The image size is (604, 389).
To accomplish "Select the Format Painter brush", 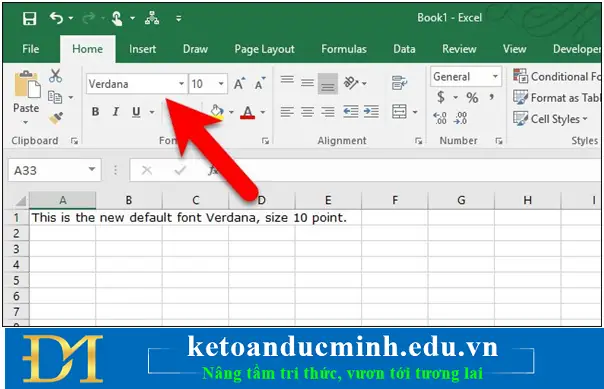I will click(x=55, y=118).
